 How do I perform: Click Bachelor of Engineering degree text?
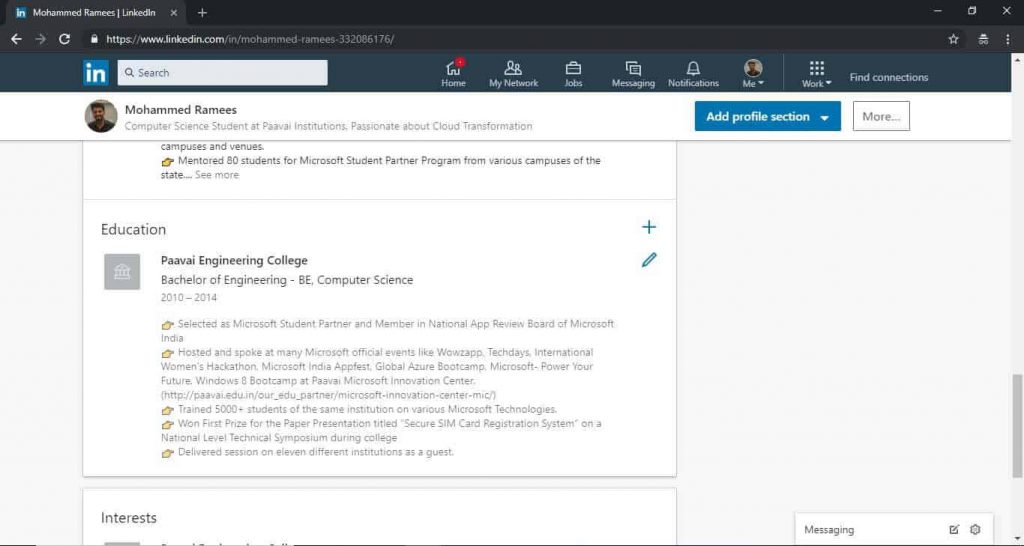coord(287,280)
